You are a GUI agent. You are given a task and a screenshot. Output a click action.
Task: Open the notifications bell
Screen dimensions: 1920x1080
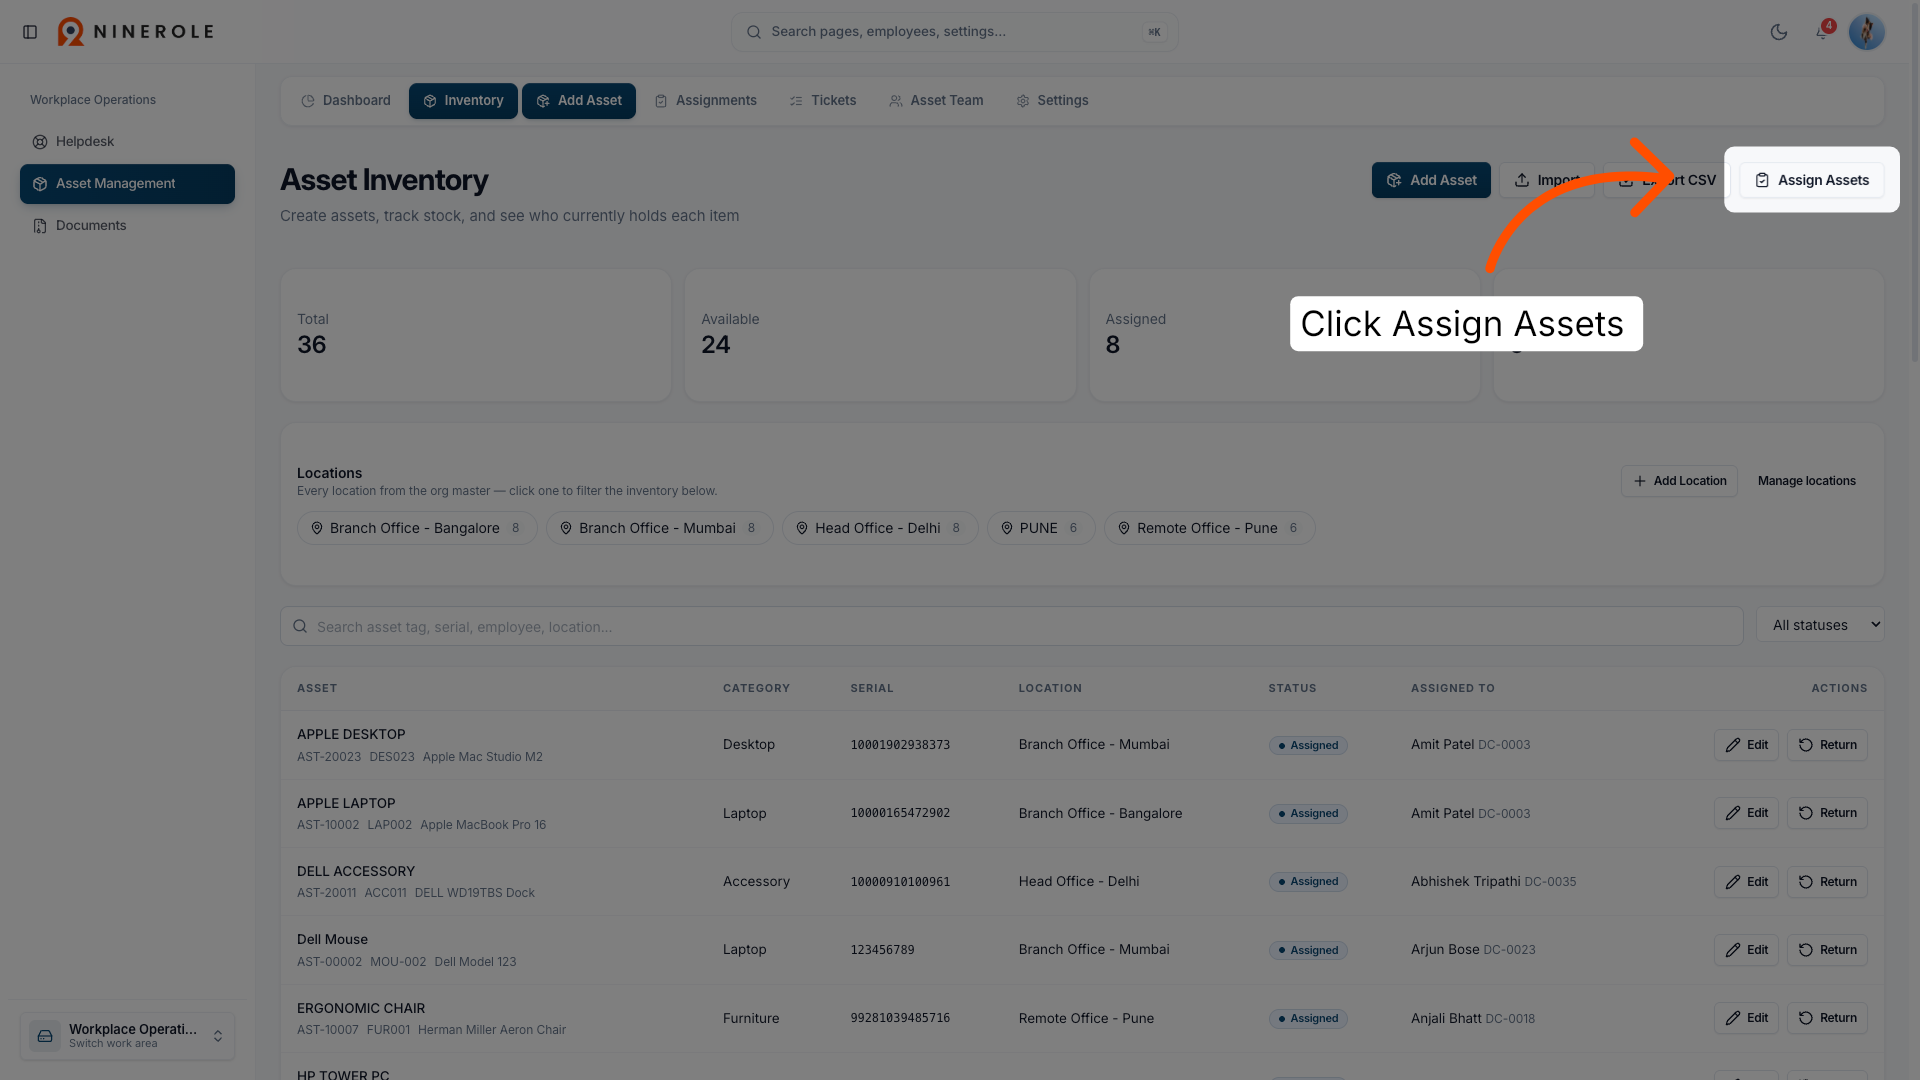click(1823, 32)
